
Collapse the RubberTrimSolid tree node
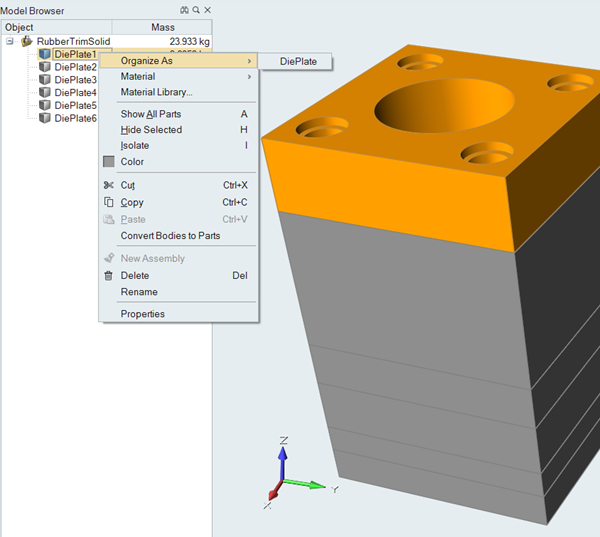click(10, 41)
